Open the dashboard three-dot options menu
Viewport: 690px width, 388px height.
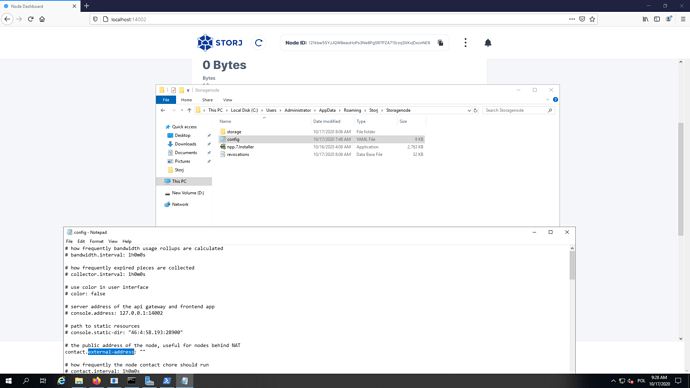(x=465, y=43)
